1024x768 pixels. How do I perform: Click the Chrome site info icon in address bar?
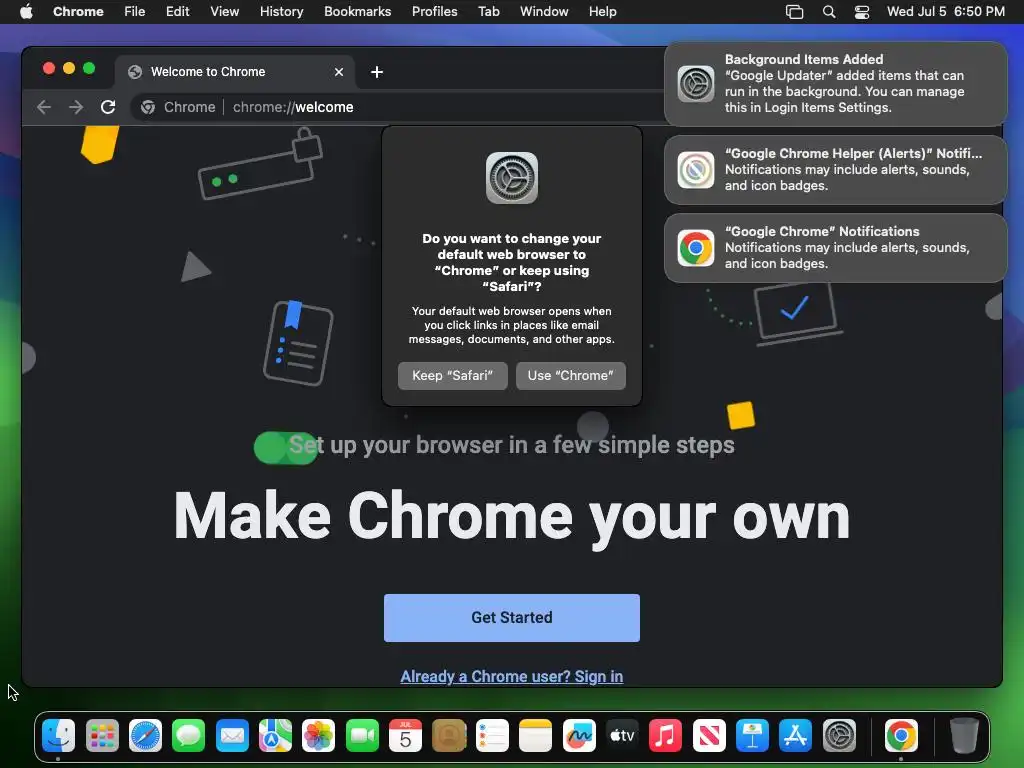pos(148,107)
